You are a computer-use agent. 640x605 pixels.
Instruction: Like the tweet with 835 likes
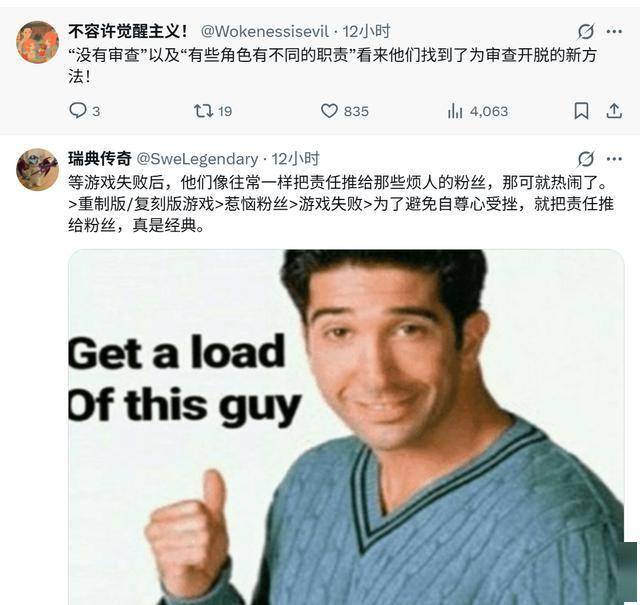(x=329, y=111)
